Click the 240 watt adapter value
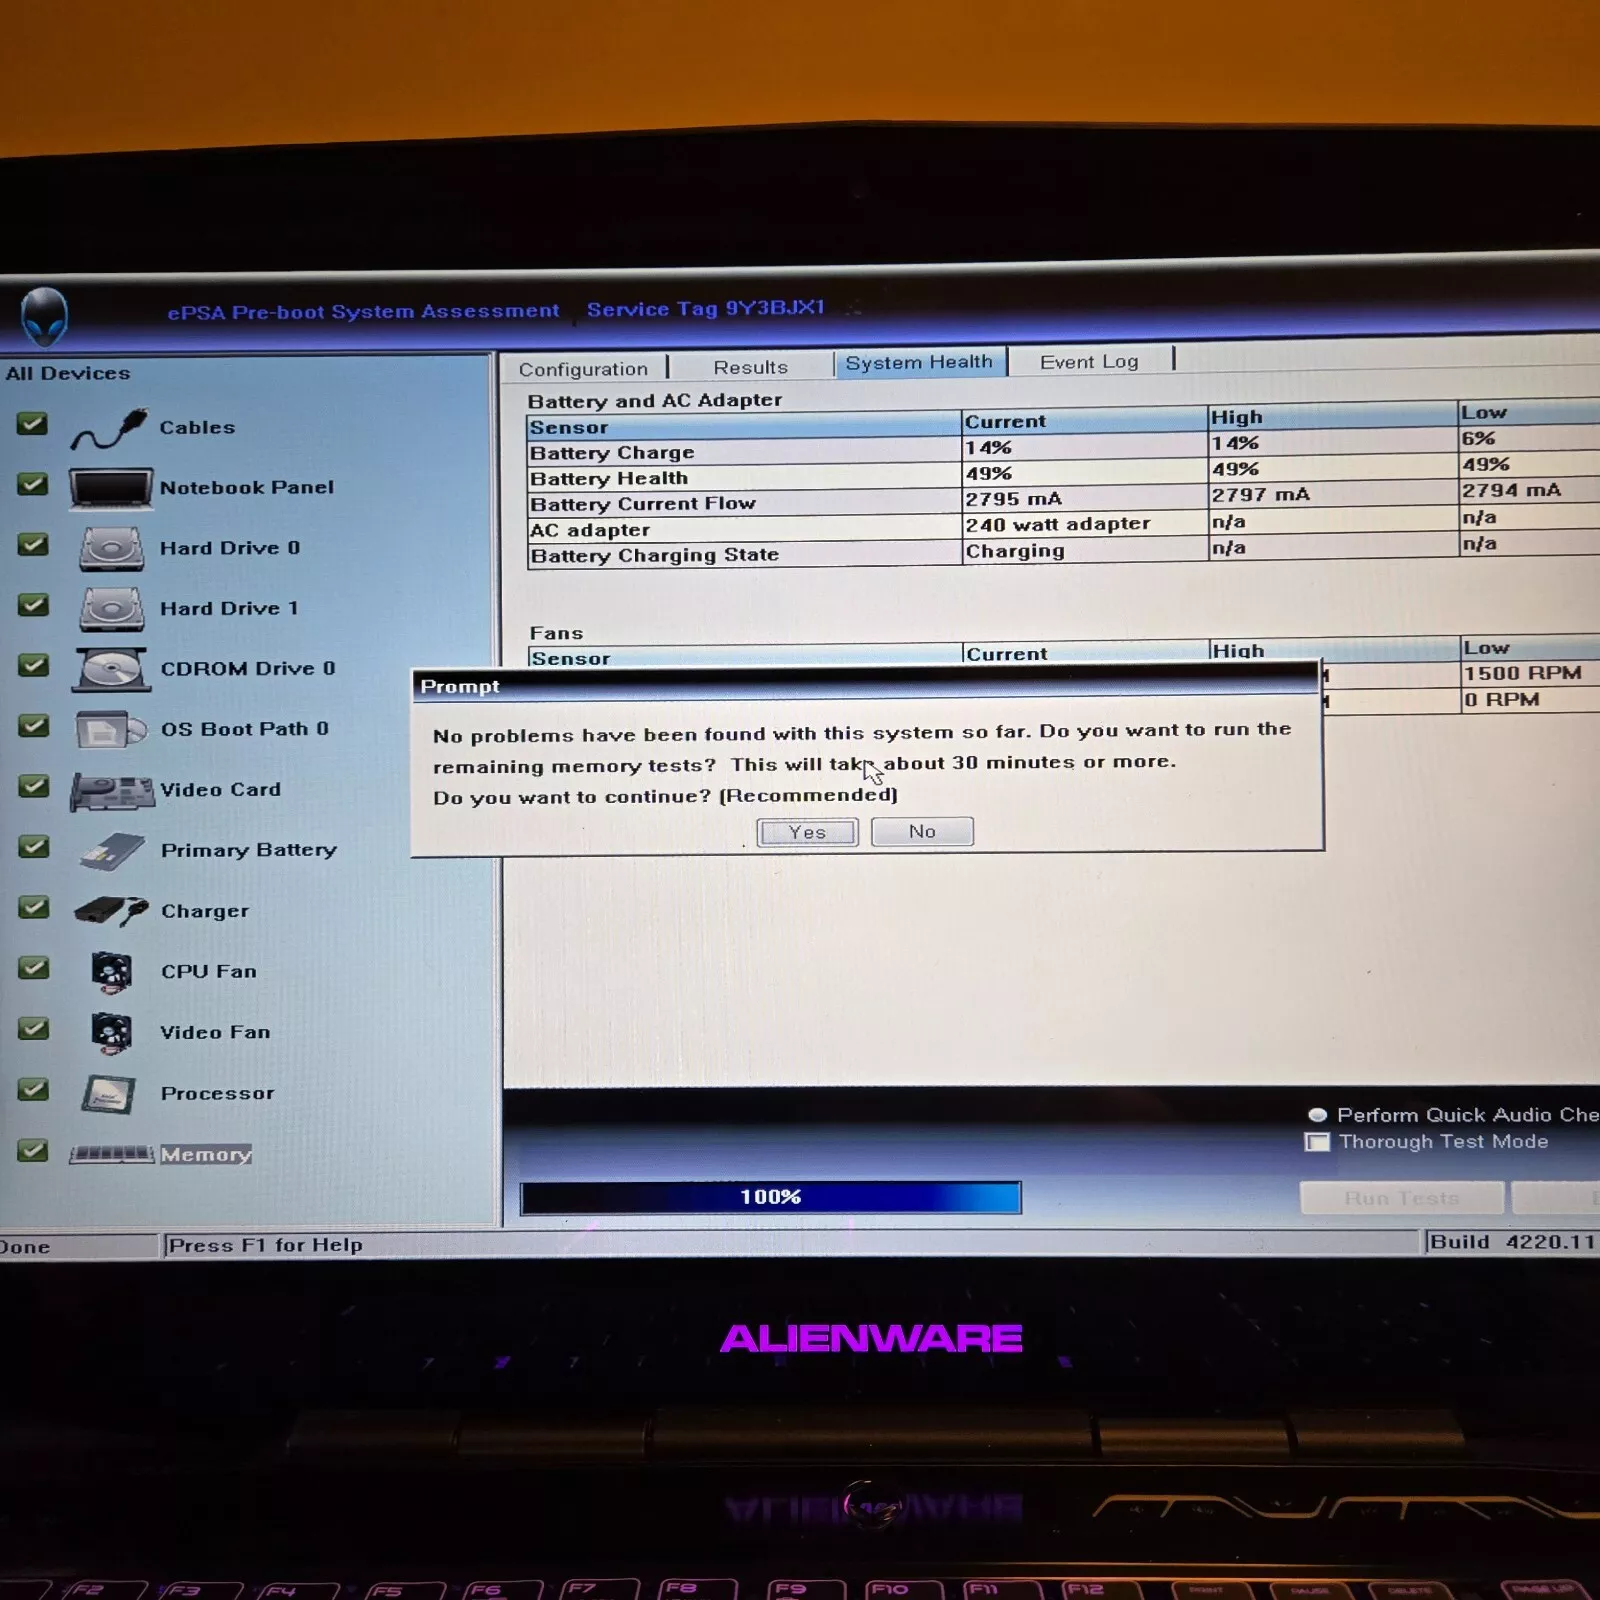The height and width of the screenshot is (1600, 1600). pyautogui.click(x=1057, y=524)
